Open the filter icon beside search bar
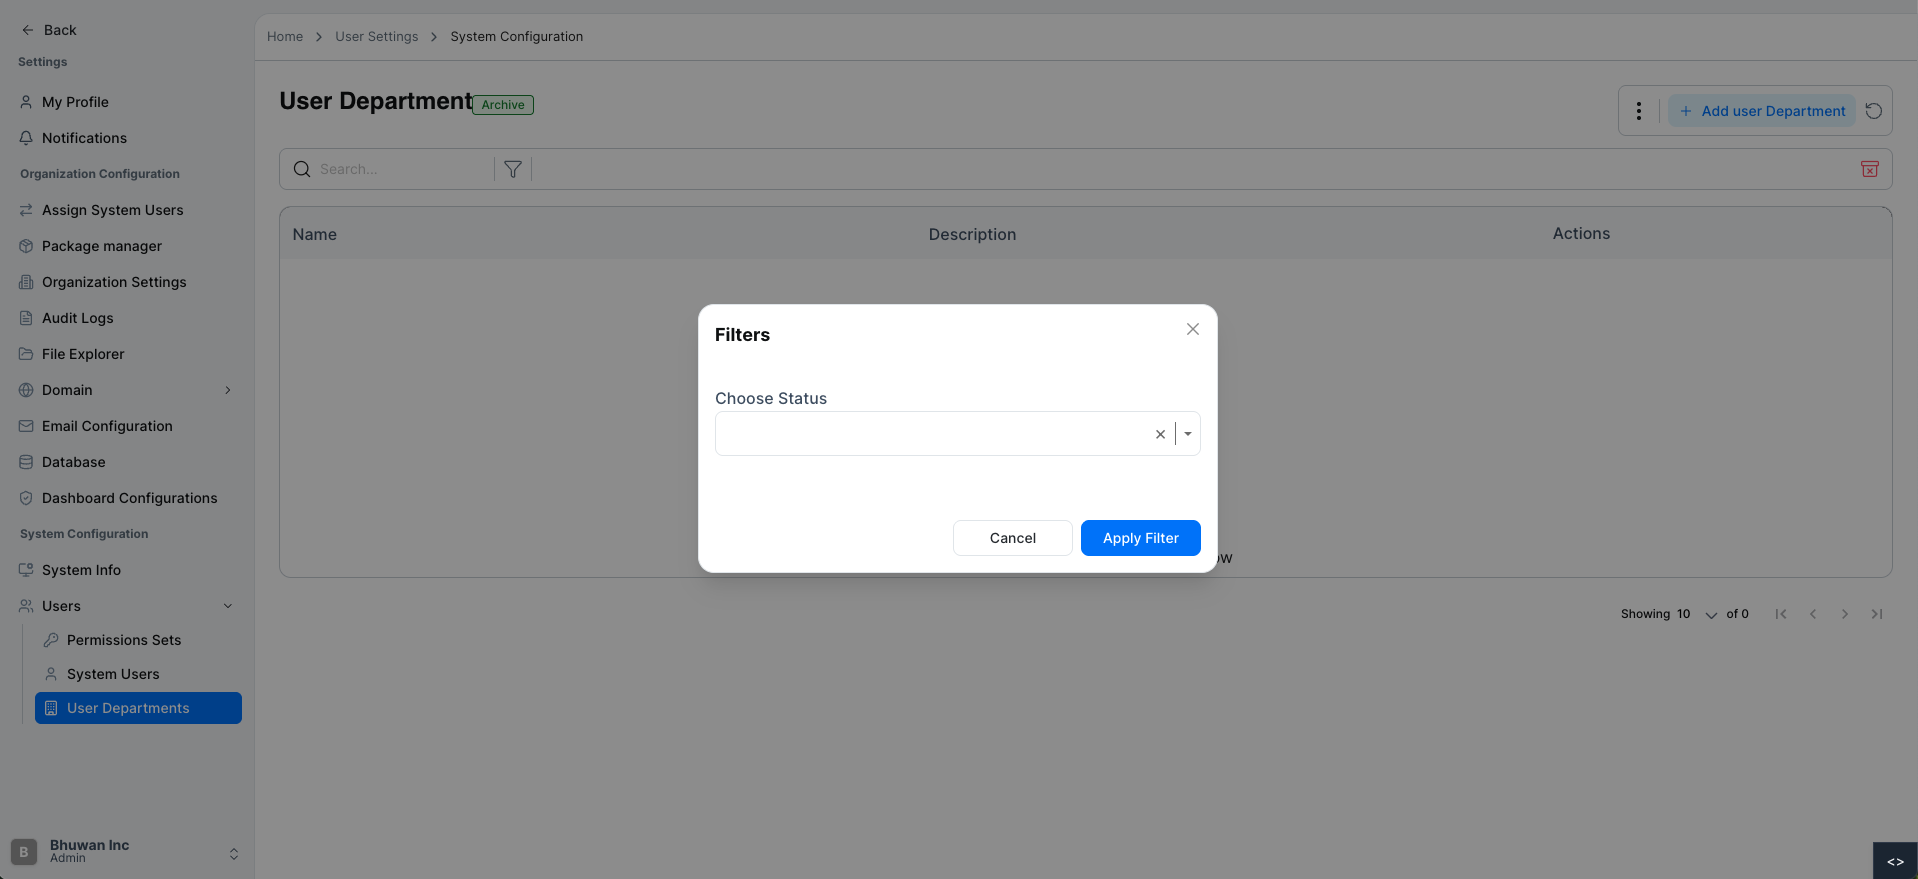The image size is (1918, 879). tap(513, 169)
